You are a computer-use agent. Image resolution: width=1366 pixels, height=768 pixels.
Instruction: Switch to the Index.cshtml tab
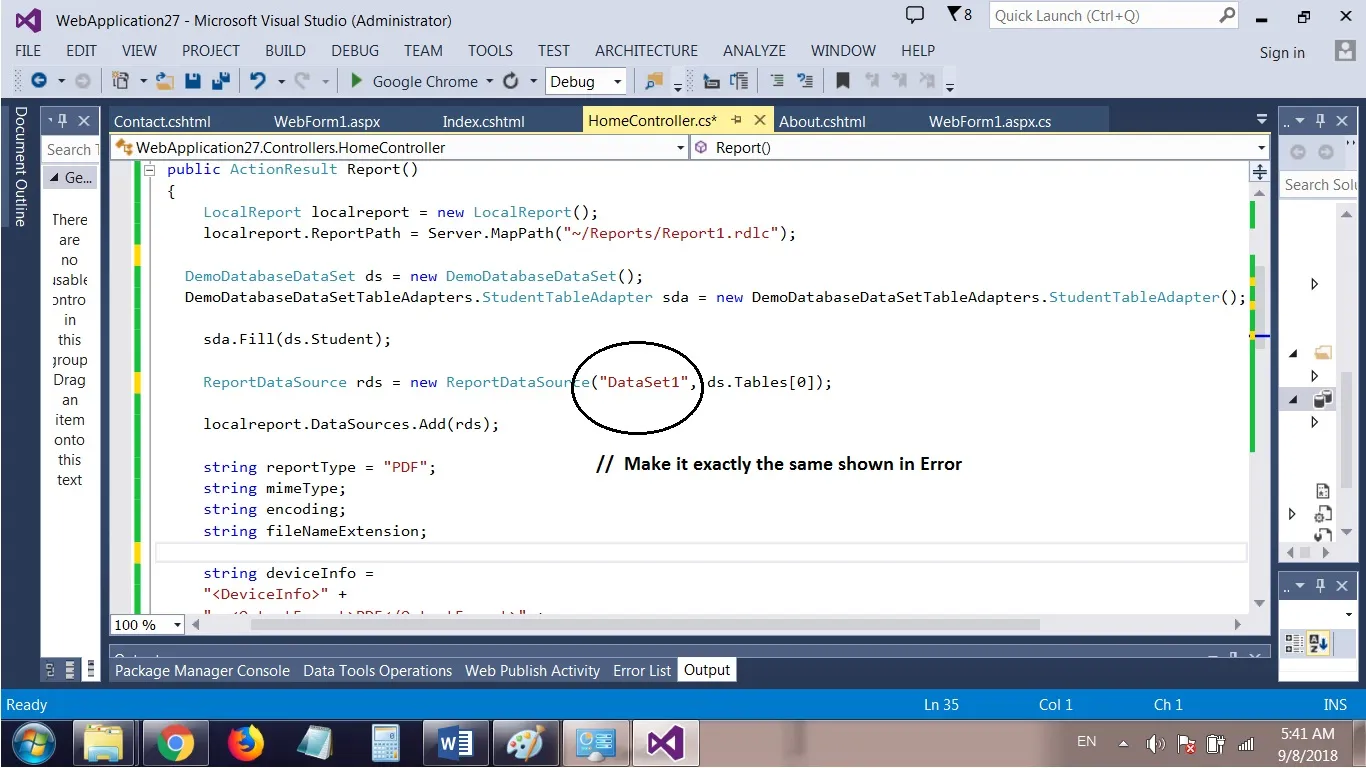coord(483,121)
